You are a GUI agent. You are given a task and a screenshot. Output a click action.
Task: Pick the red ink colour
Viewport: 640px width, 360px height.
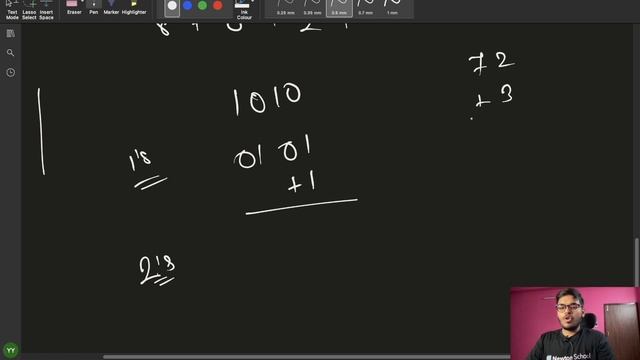tap(218, 6)
